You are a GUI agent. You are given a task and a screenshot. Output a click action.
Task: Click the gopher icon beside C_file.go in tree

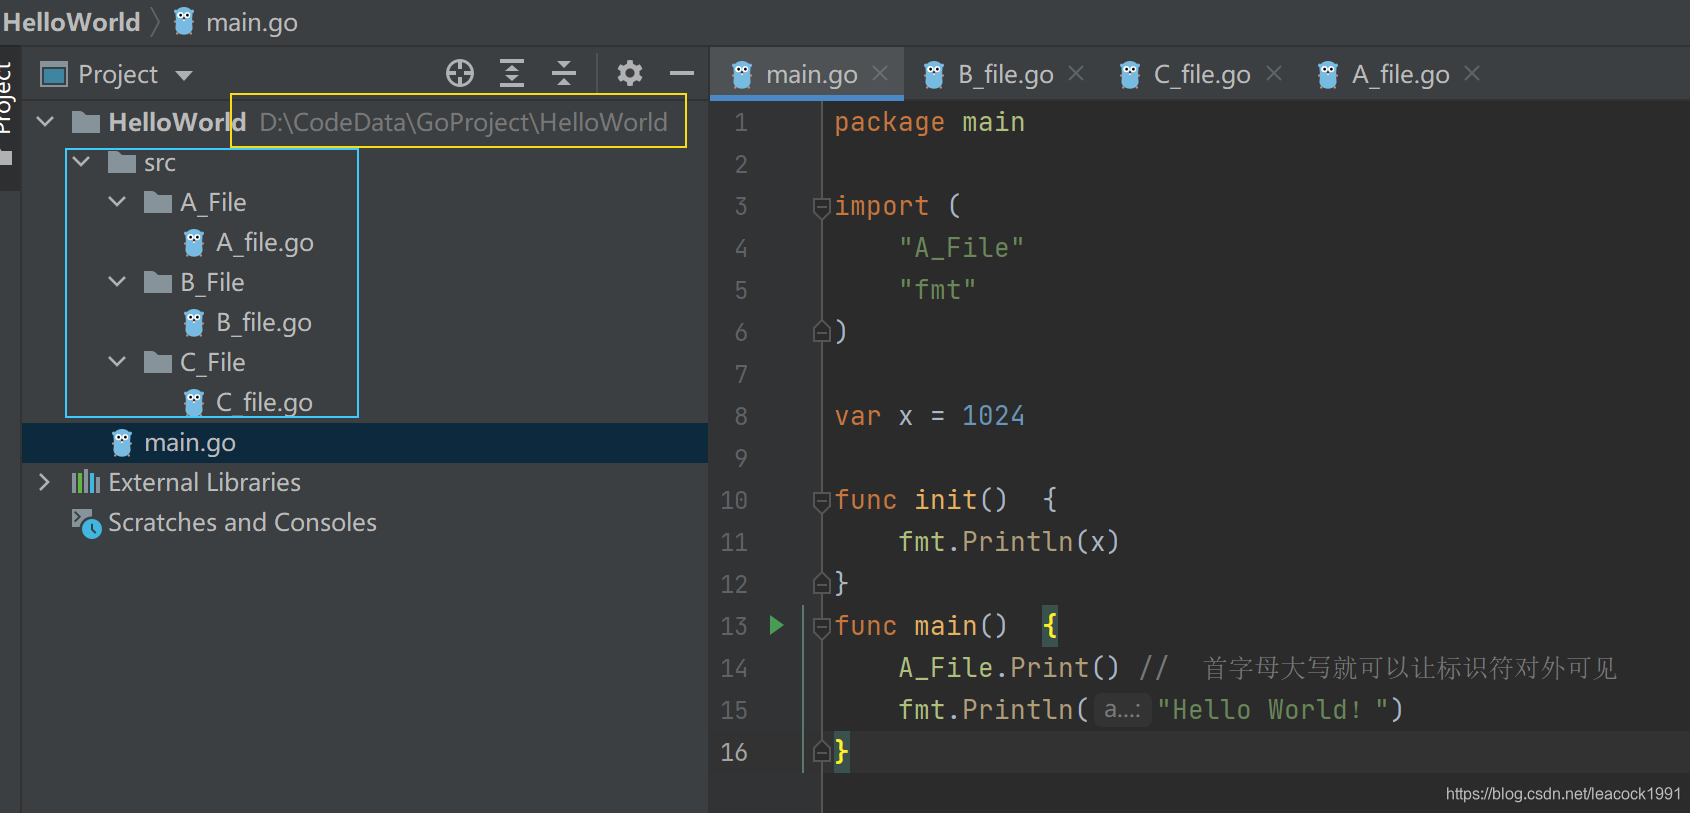click(x=194, y=402)
